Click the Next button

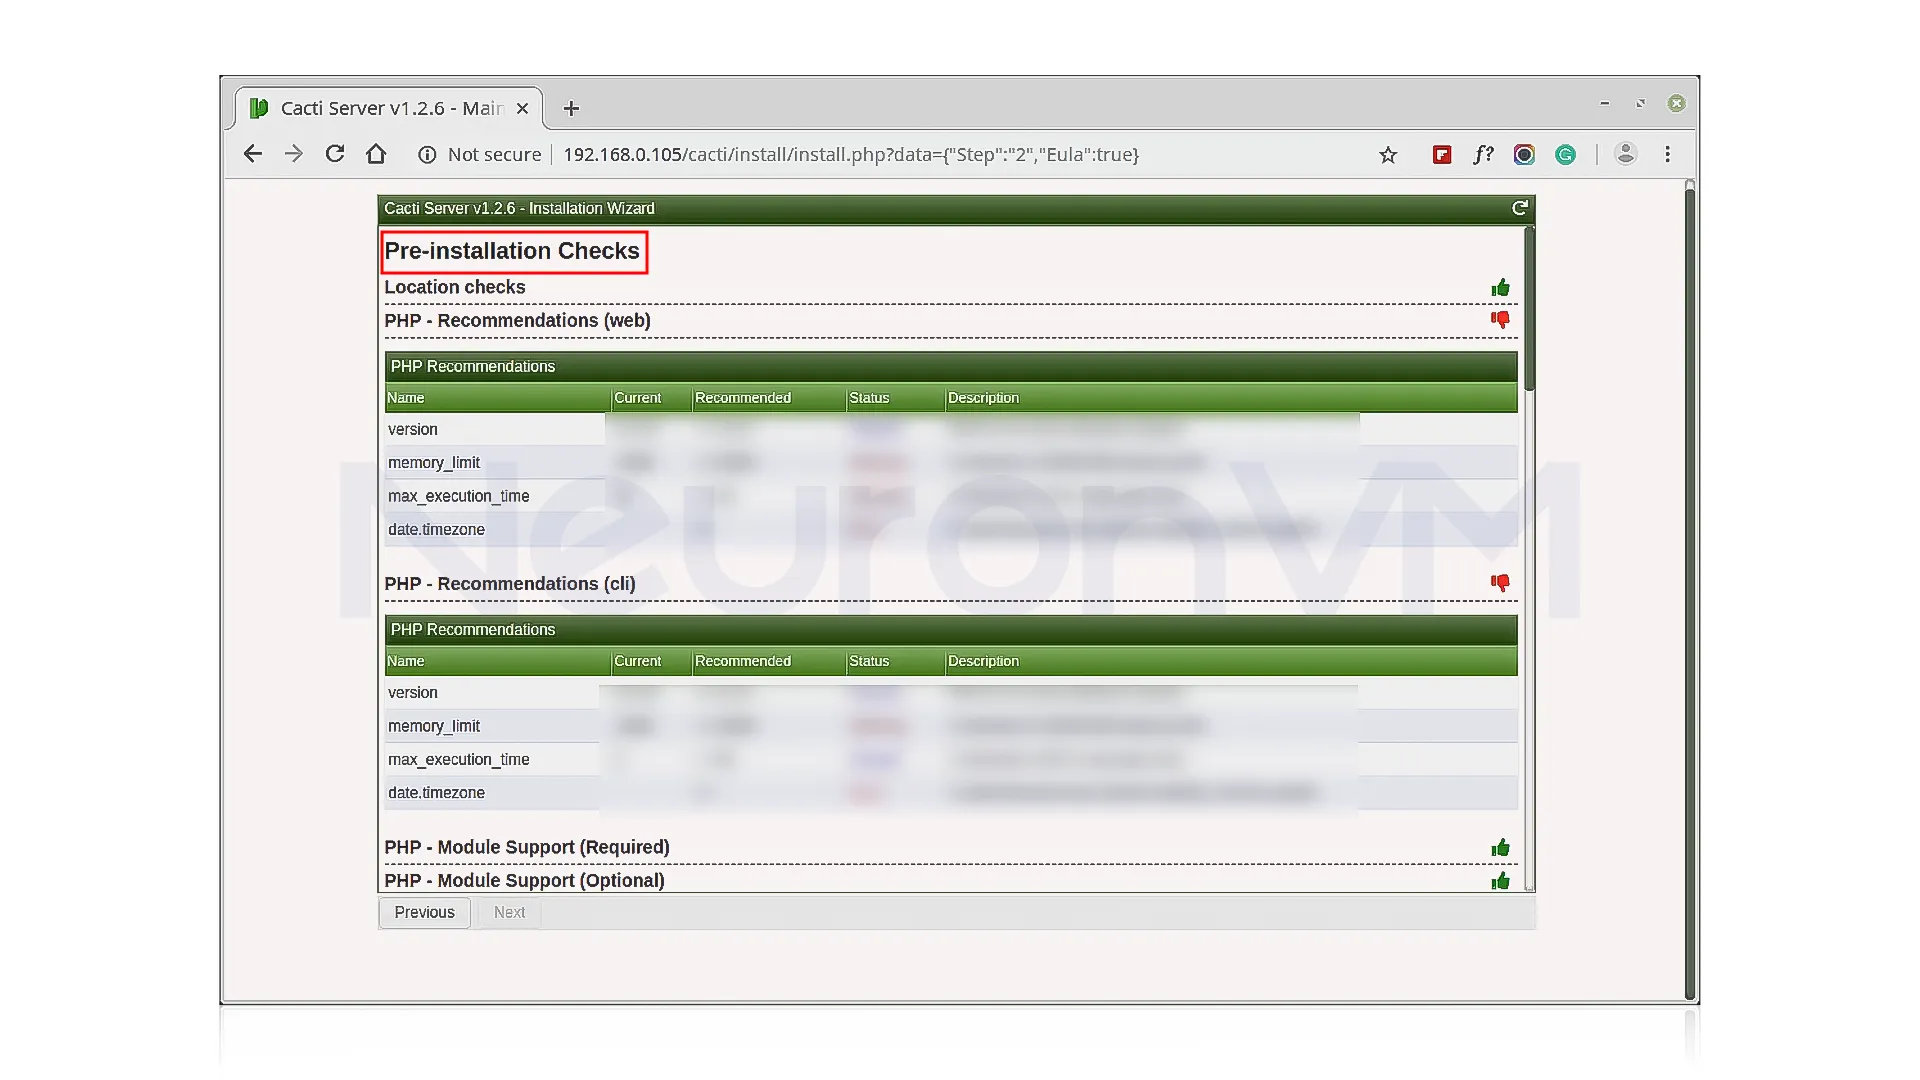tap(509, 912)
